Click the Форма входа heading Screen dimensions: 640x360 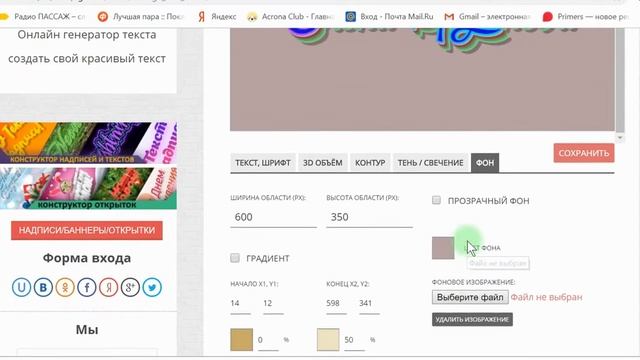point(87,258)
